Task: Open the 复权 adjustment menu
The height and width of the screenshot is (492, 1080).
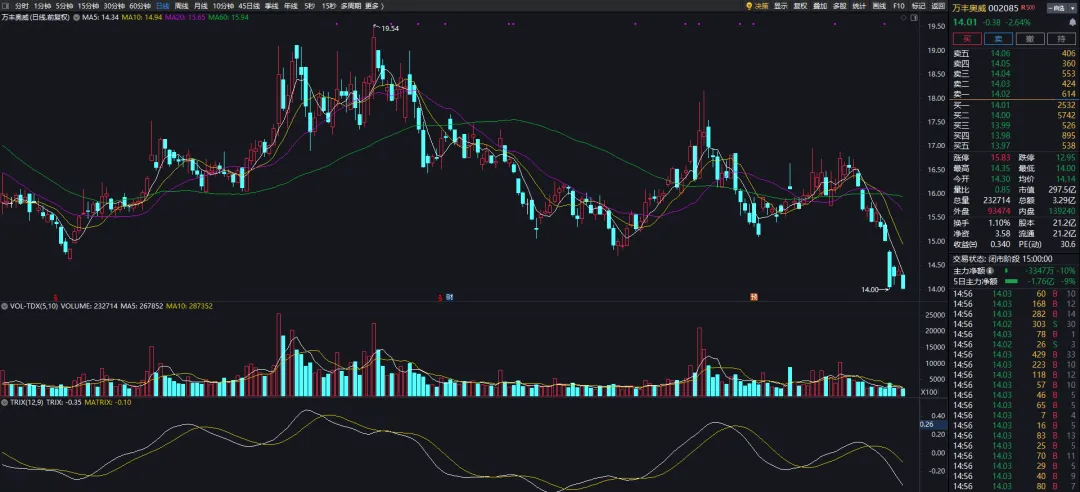Action: [x=800, y=6]
